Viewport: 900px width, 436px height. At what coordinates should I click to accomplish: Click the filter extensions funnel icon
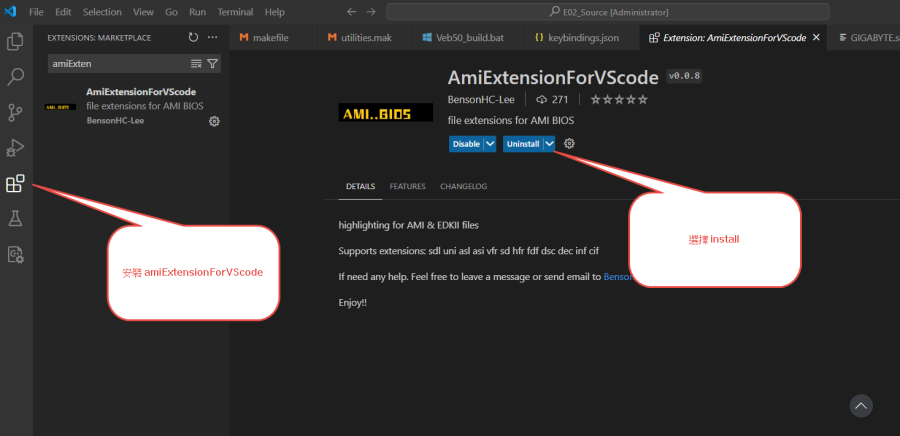pos(213,63)
